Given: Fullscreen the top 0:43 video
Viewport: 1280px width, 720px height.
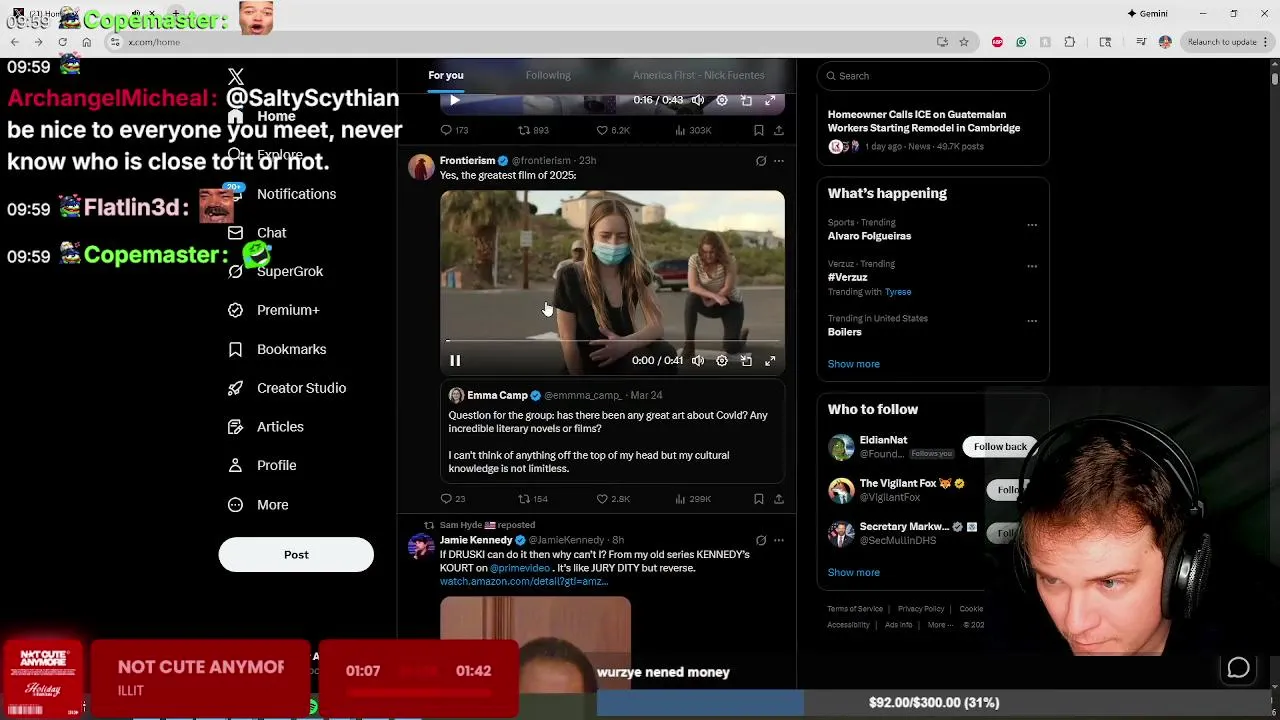Looking at the screenshot, I should (x=770, y=100).
